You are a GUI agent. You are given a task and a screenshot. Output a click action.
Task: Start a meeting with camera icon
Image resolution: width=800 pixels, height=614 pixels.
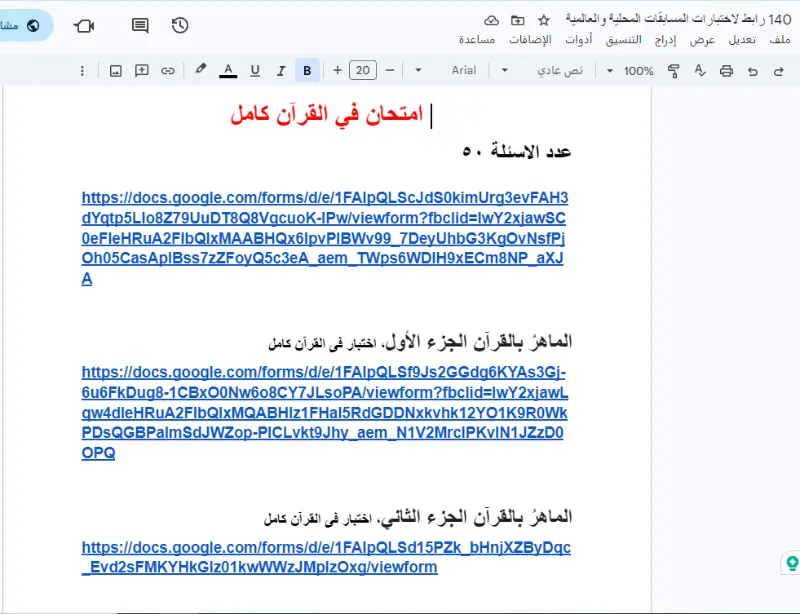click(84, 26)
